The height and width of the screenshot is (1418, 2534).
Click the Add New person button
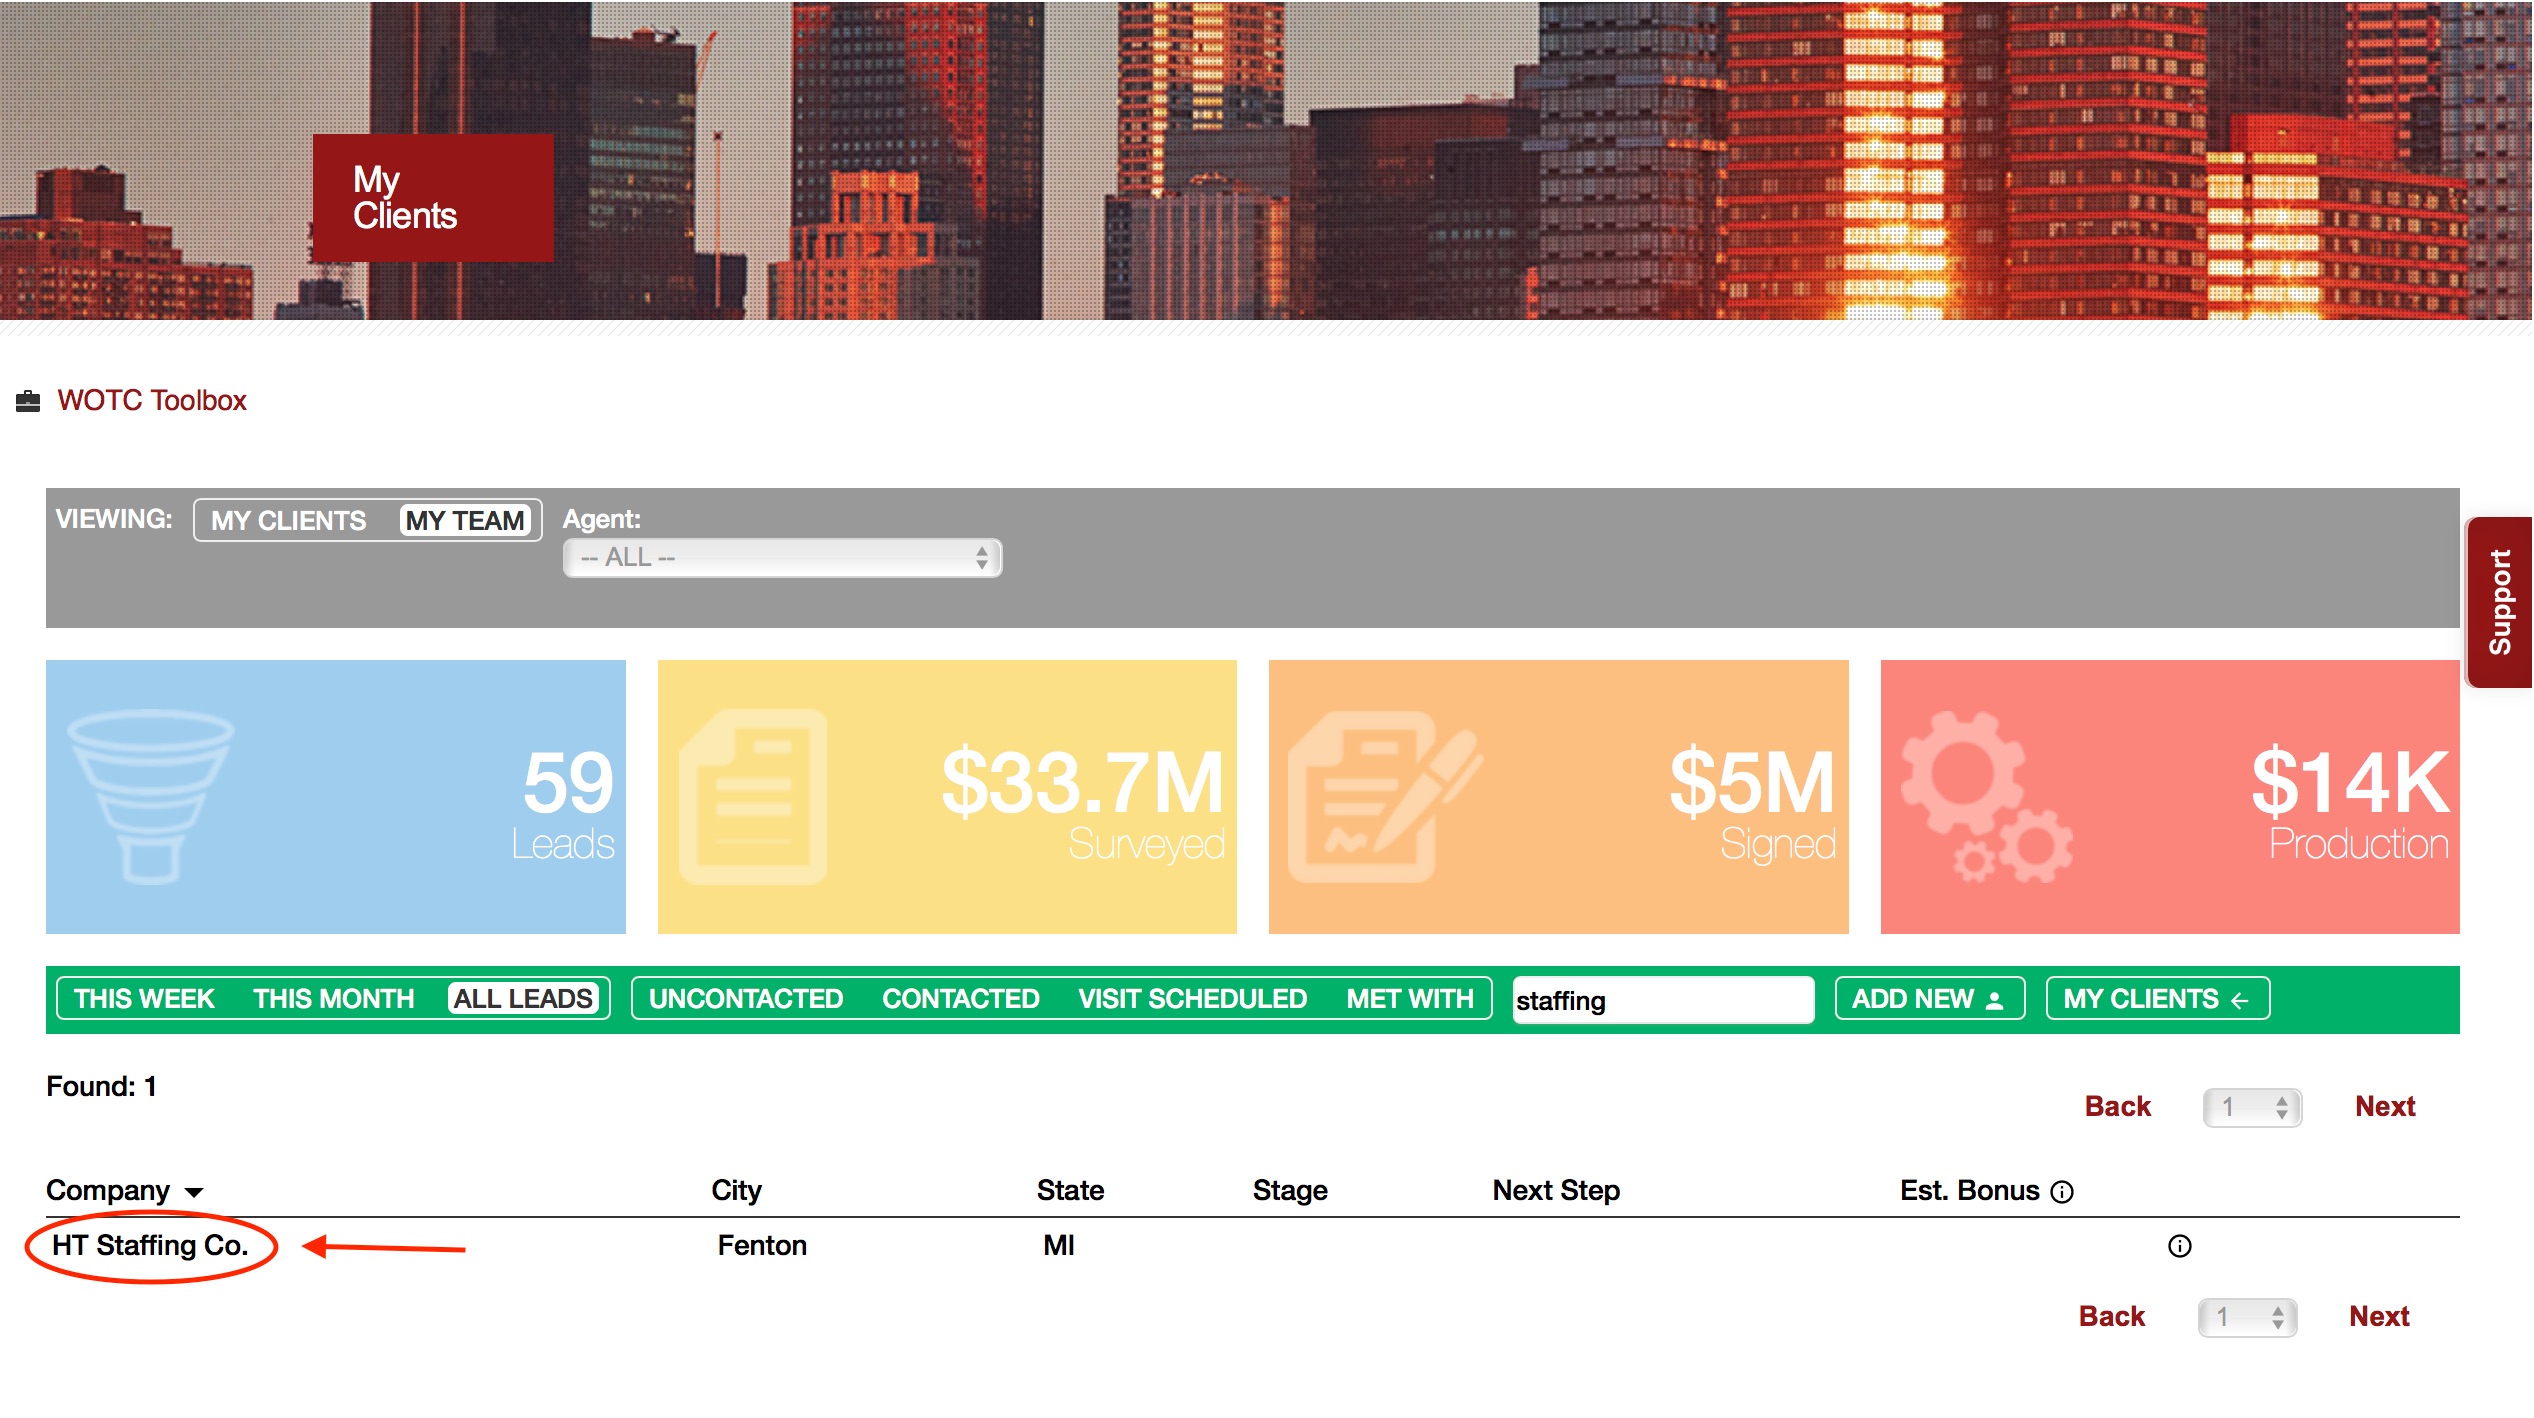(x=1929, y=999)
